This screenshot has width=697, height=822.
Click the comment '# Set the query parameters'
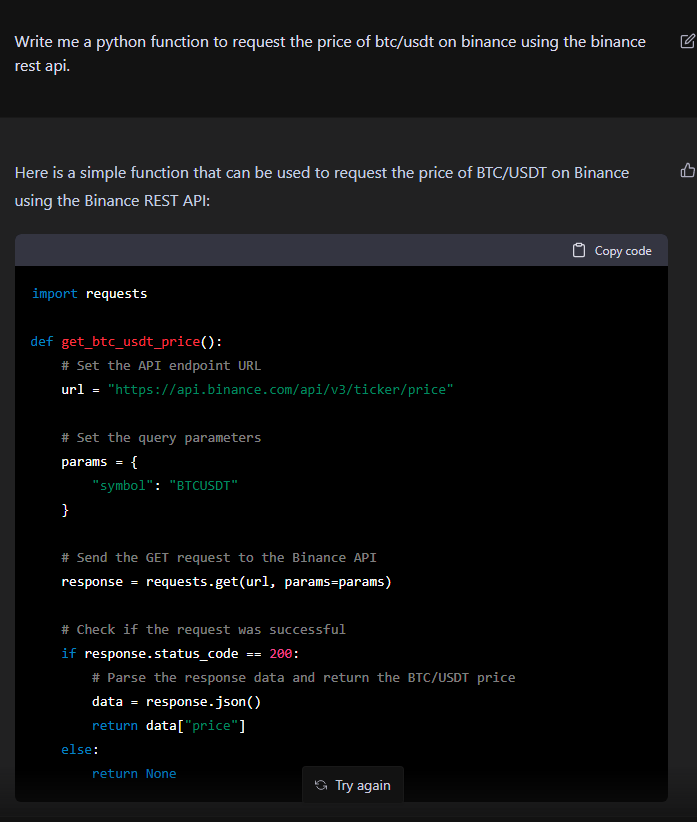(161, 438)
